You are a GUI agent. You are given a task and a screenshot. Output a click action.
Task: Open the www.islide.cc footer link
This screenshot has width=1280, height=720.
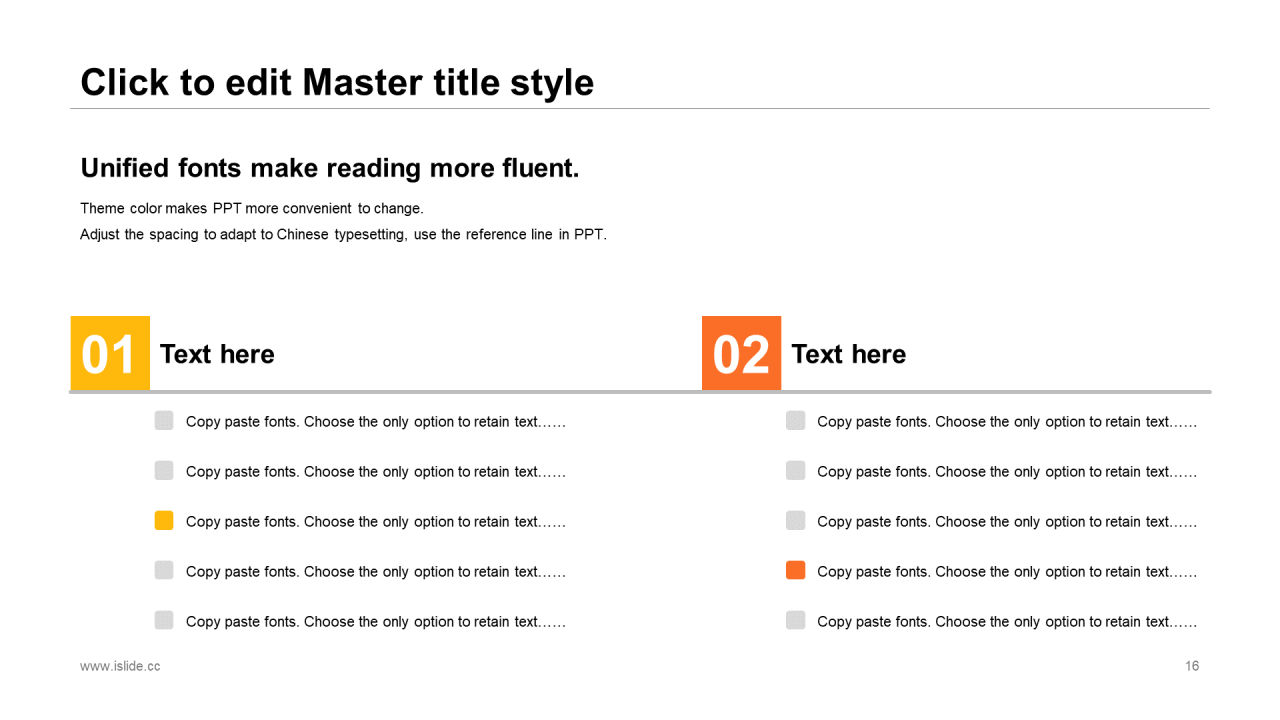[120, 666]
